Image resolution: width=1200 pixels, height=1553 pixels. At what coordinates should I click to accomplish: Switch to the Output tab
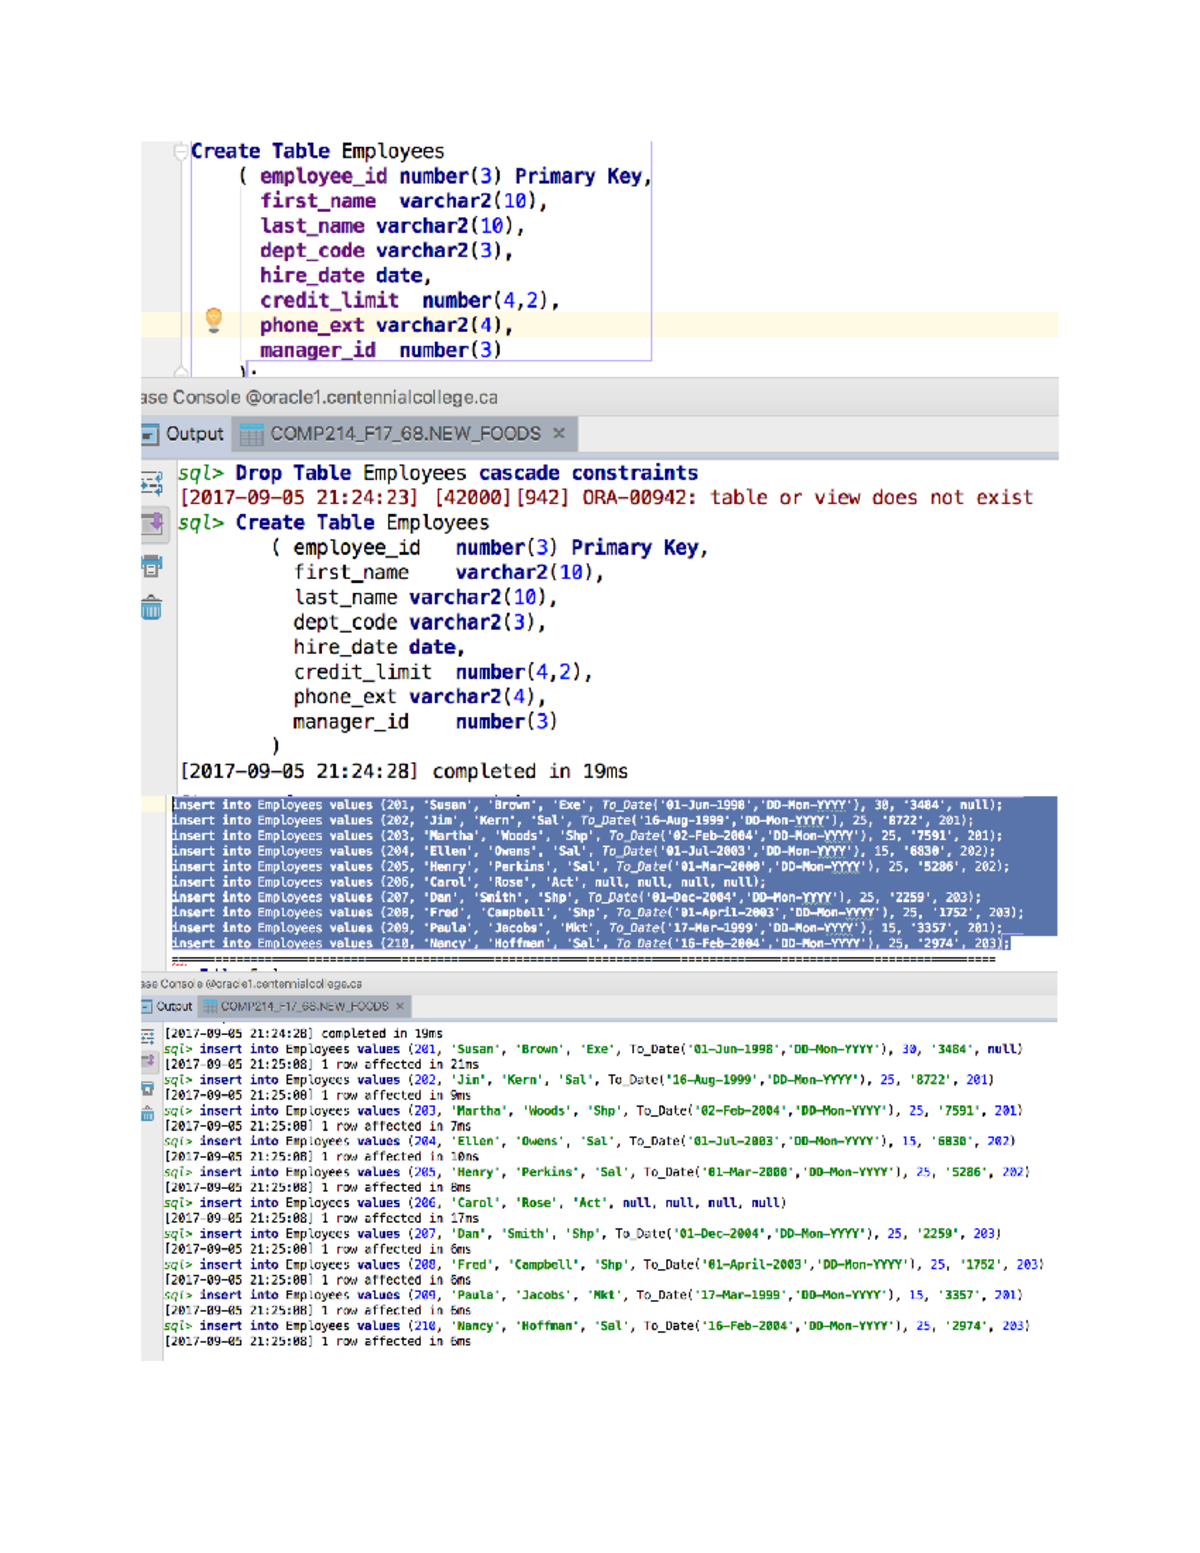click(193, 434)
